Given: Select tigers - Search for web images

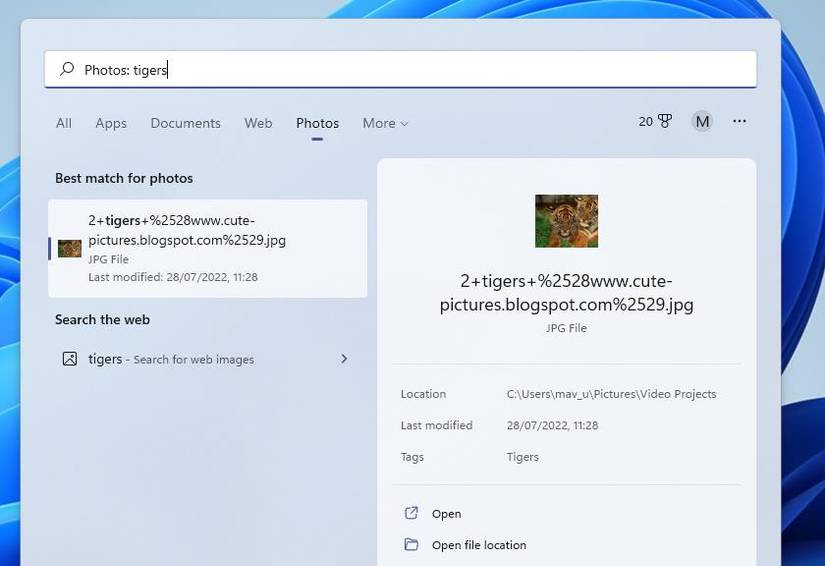Looking at the screenshot, I should pos(207,359).
